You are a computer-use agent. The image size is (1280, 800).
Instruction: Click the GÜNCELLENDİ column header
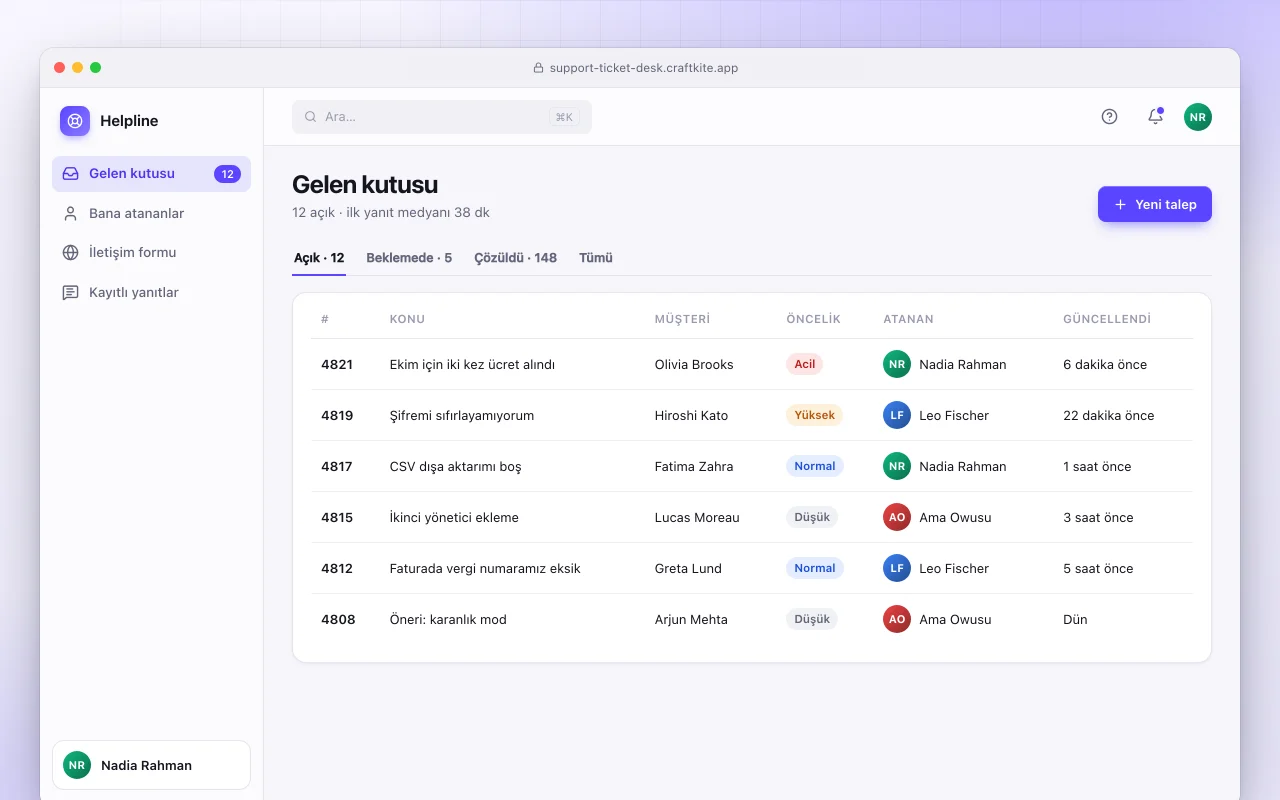click(x=1107, y=320)
